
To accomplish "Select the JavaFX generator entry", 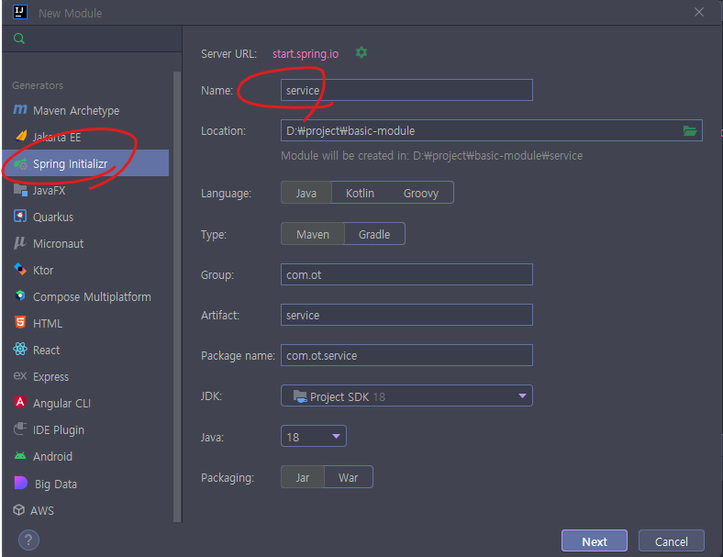I will coord(86,190).
